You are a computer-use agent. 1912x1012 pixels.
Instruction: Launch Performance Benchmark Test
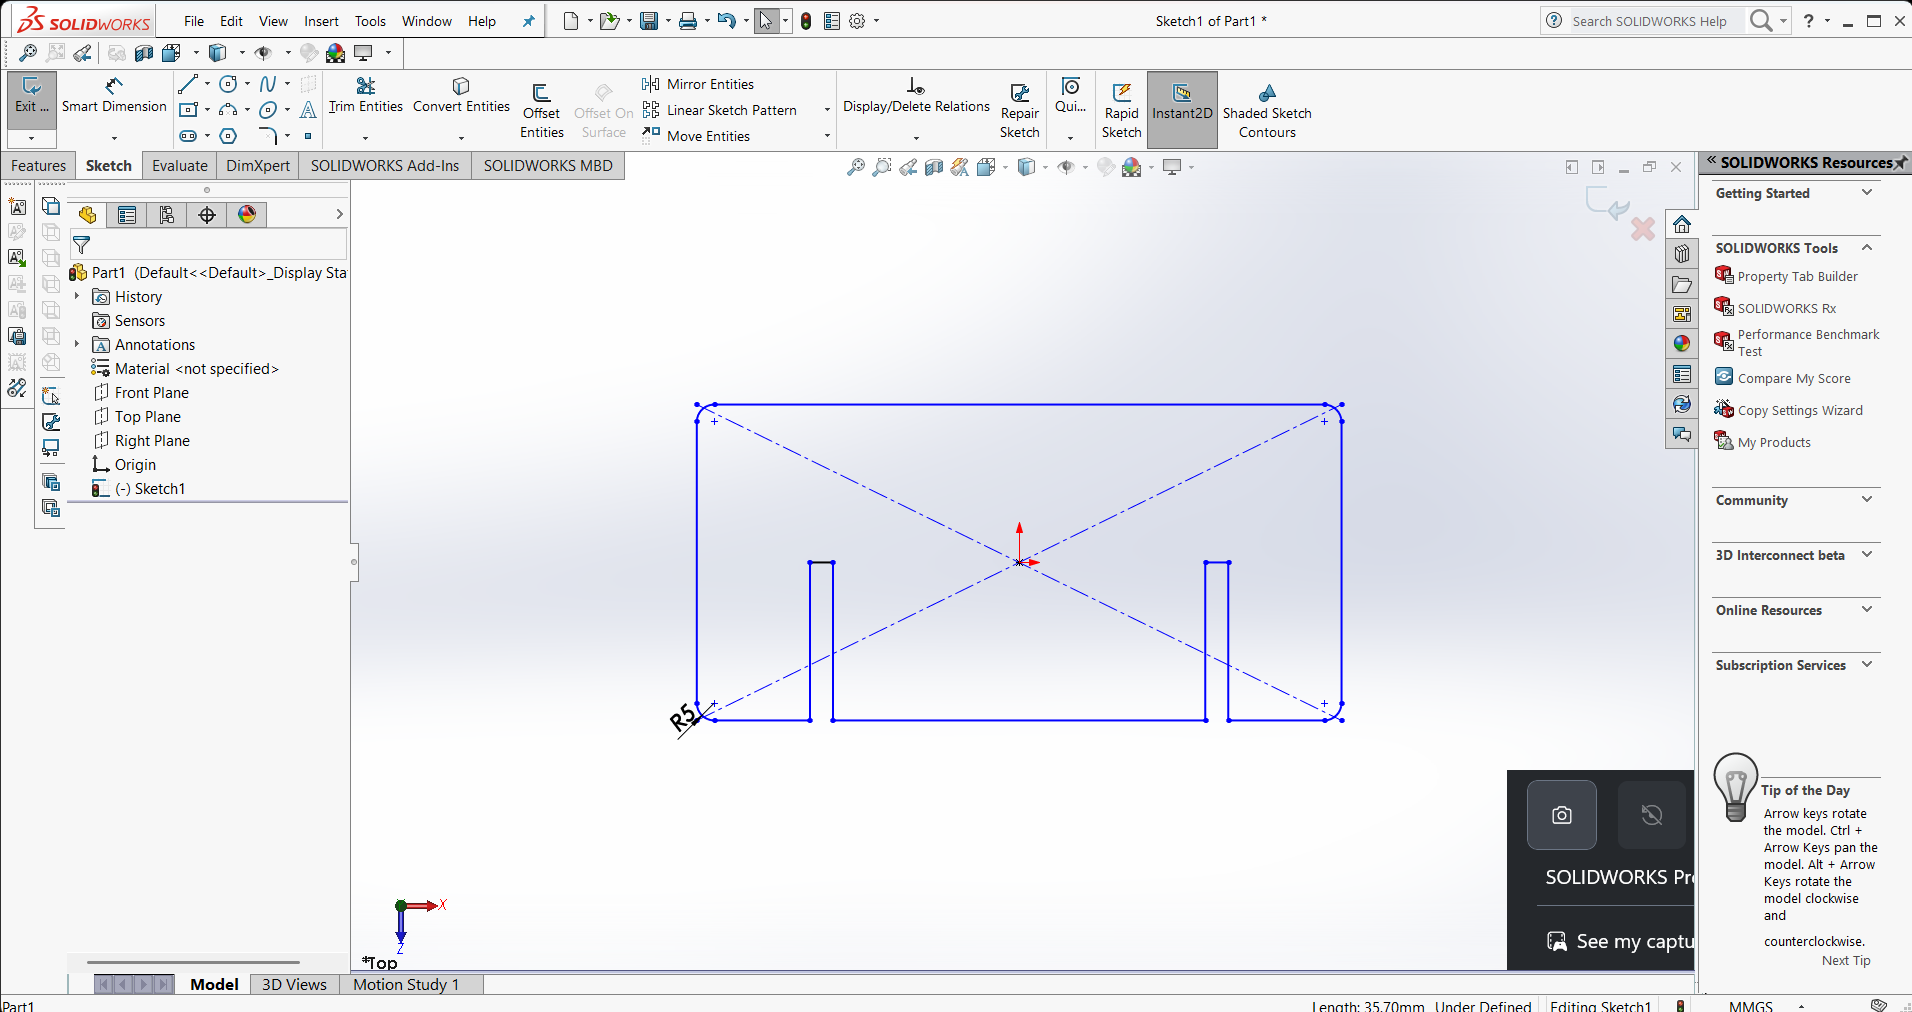(1797, 343)
